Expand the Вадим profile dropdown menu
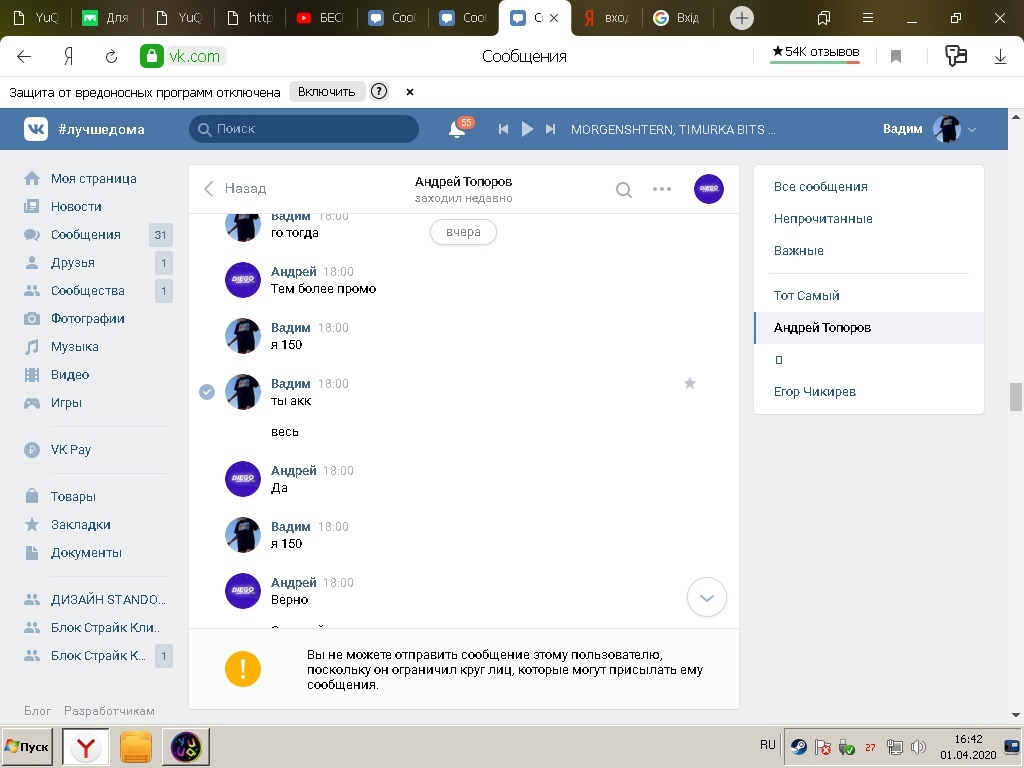The height and width of the screenshot is (768, 1024). (972, 129)
